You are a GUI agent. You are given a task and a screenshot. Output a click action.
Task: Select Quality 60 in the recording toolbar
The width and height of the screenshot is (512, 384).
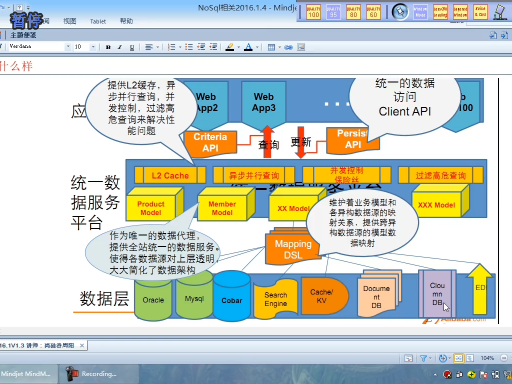click(x=373, y=12)
